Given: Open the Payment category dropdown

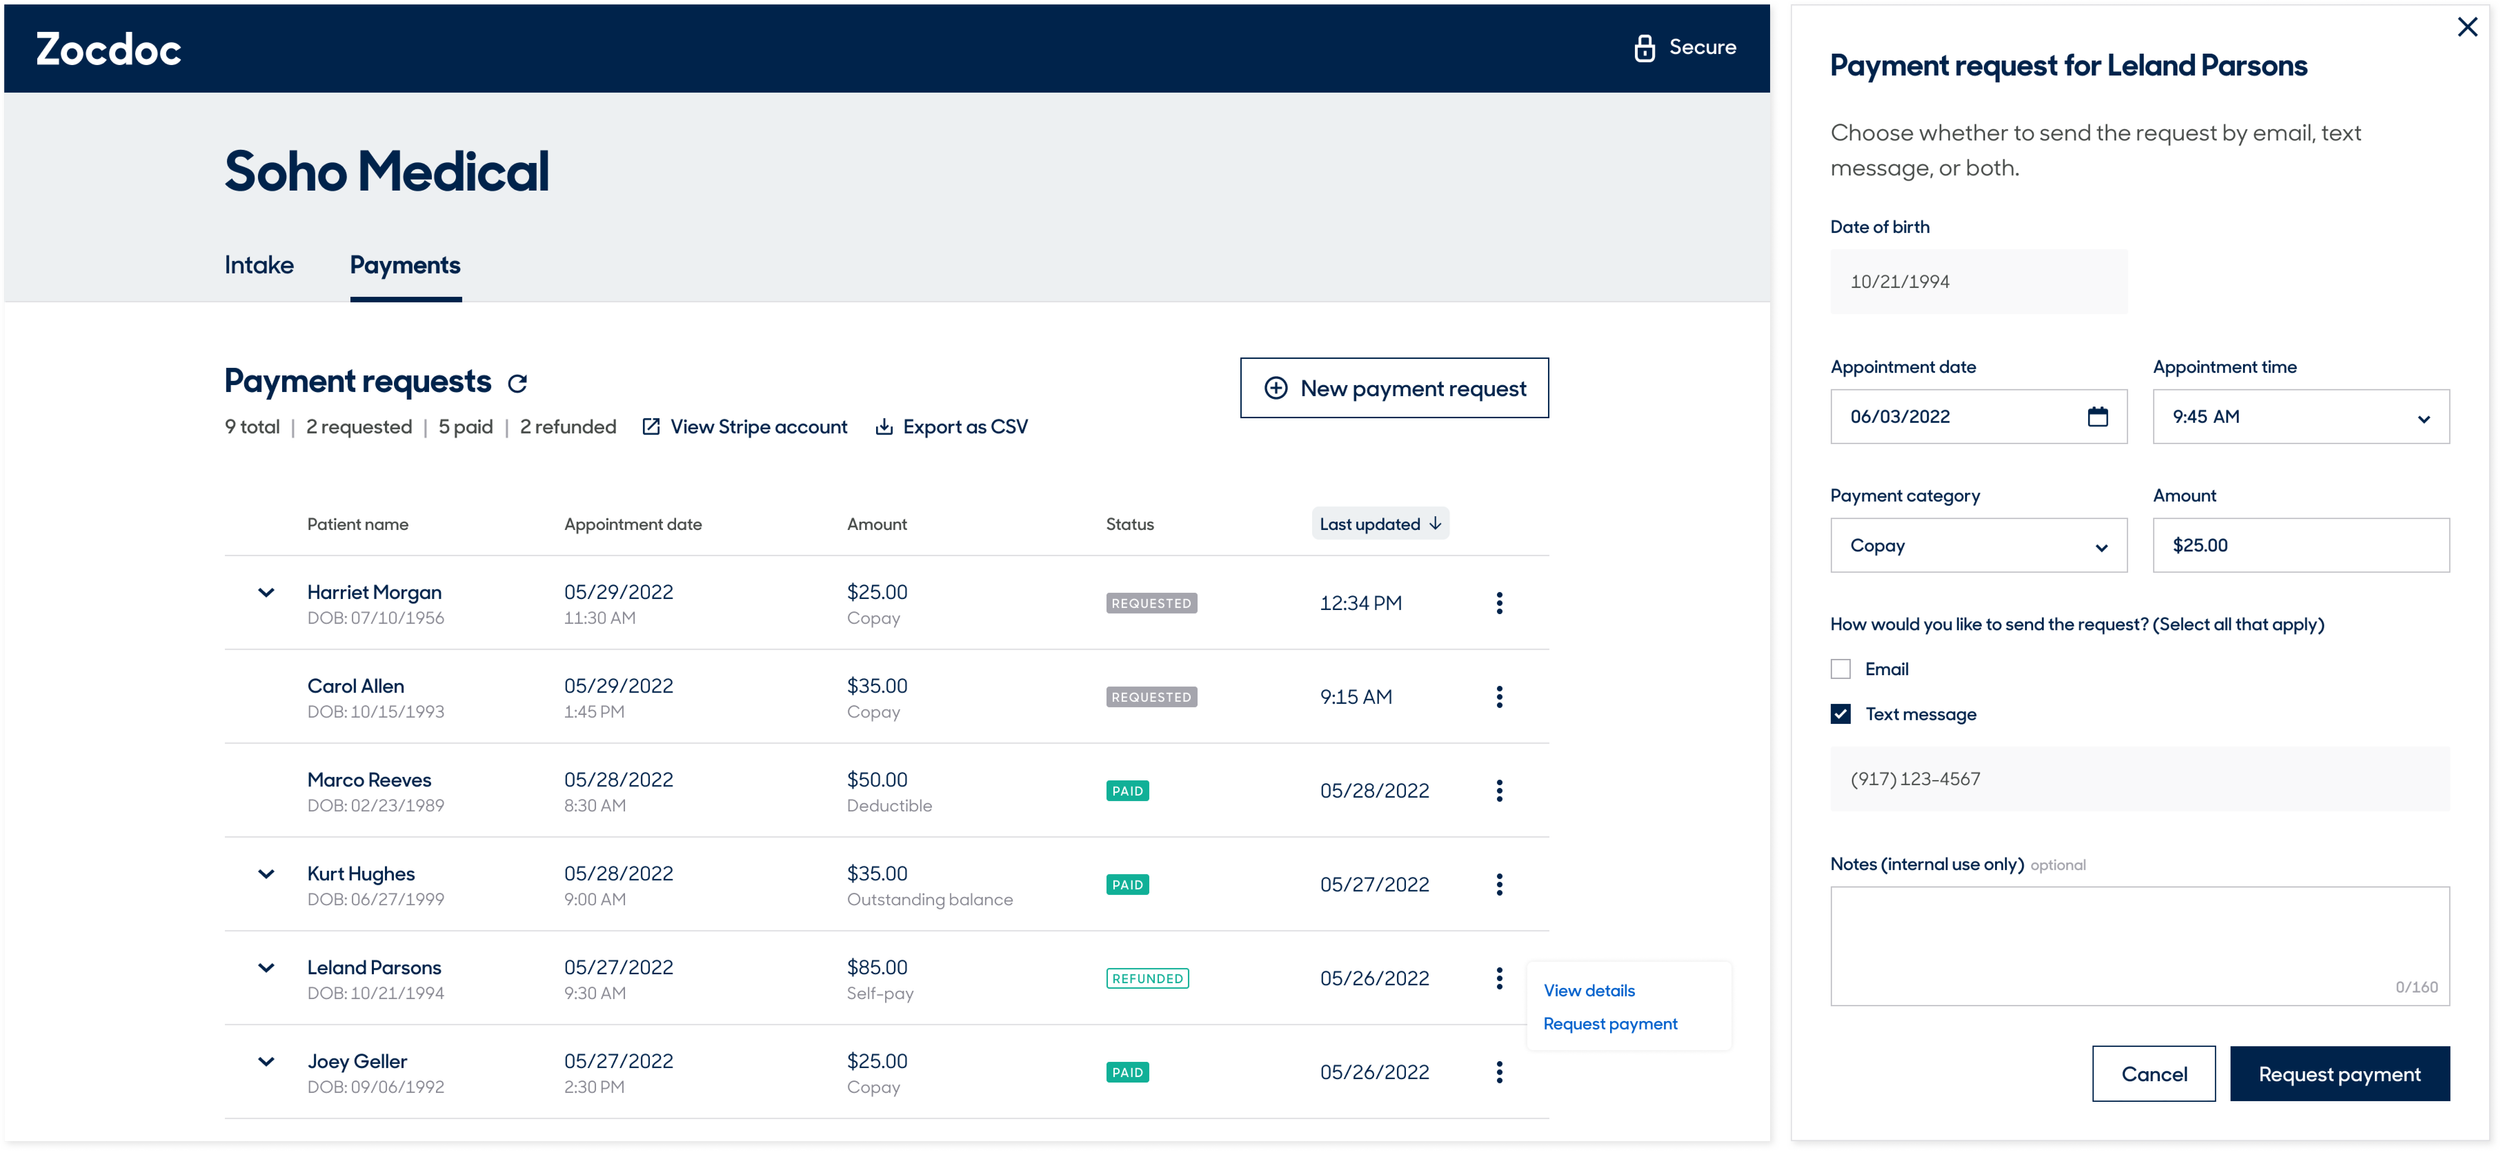Looking at the screenshot, I should tap(1977, 546).
